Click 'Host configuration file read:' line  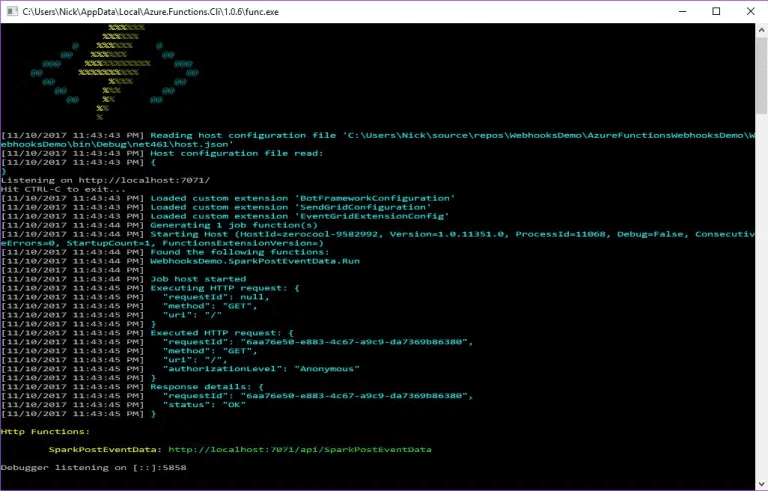(237, 153)
